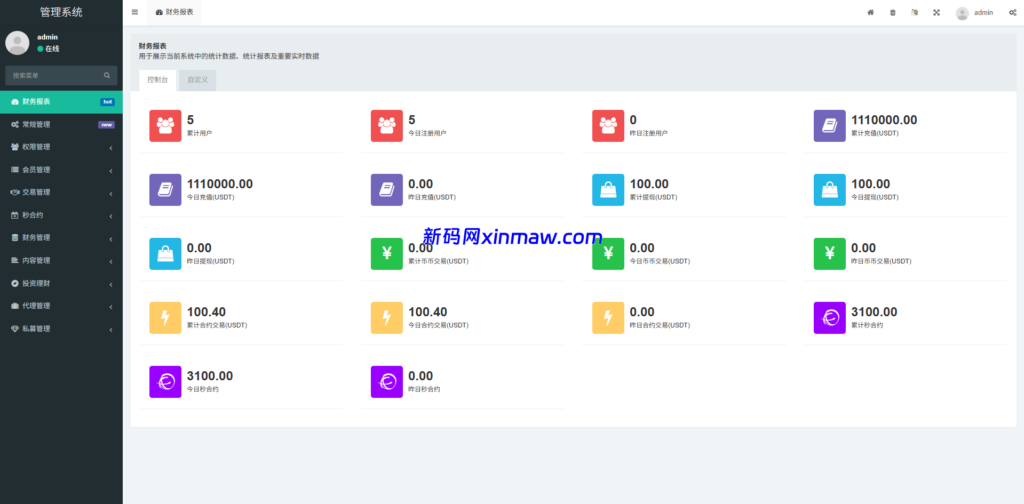Click the violet globe icon for 今日秒合约
Viewport: 1024px width, 504px height.
pos(165,381)
